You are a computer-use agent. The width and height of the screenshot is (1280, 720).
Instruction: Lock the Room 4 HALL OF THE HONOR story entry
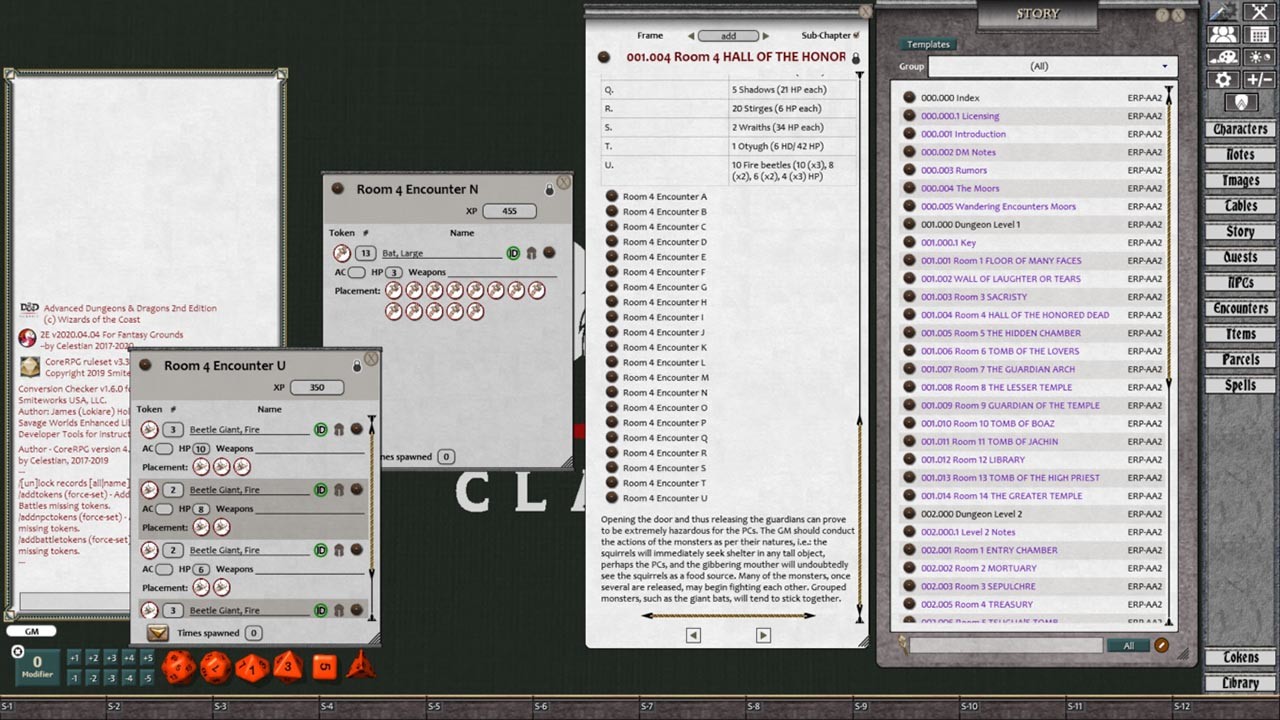[x=855, y=57]
